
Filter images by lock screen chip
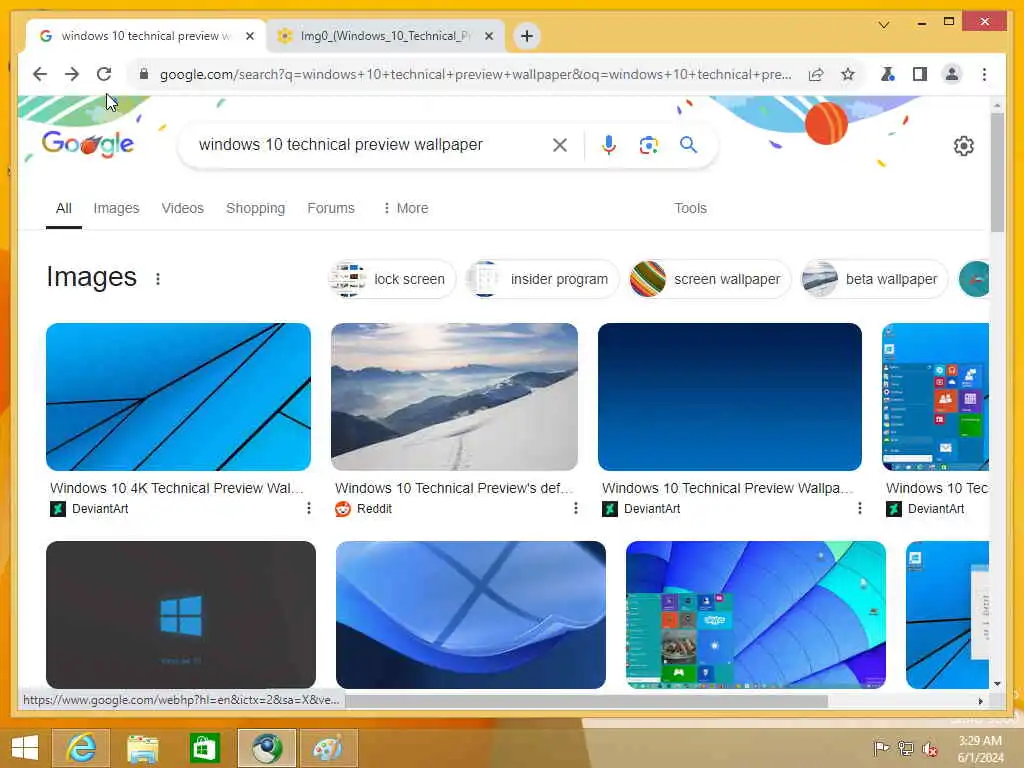(x=391, y=279)
